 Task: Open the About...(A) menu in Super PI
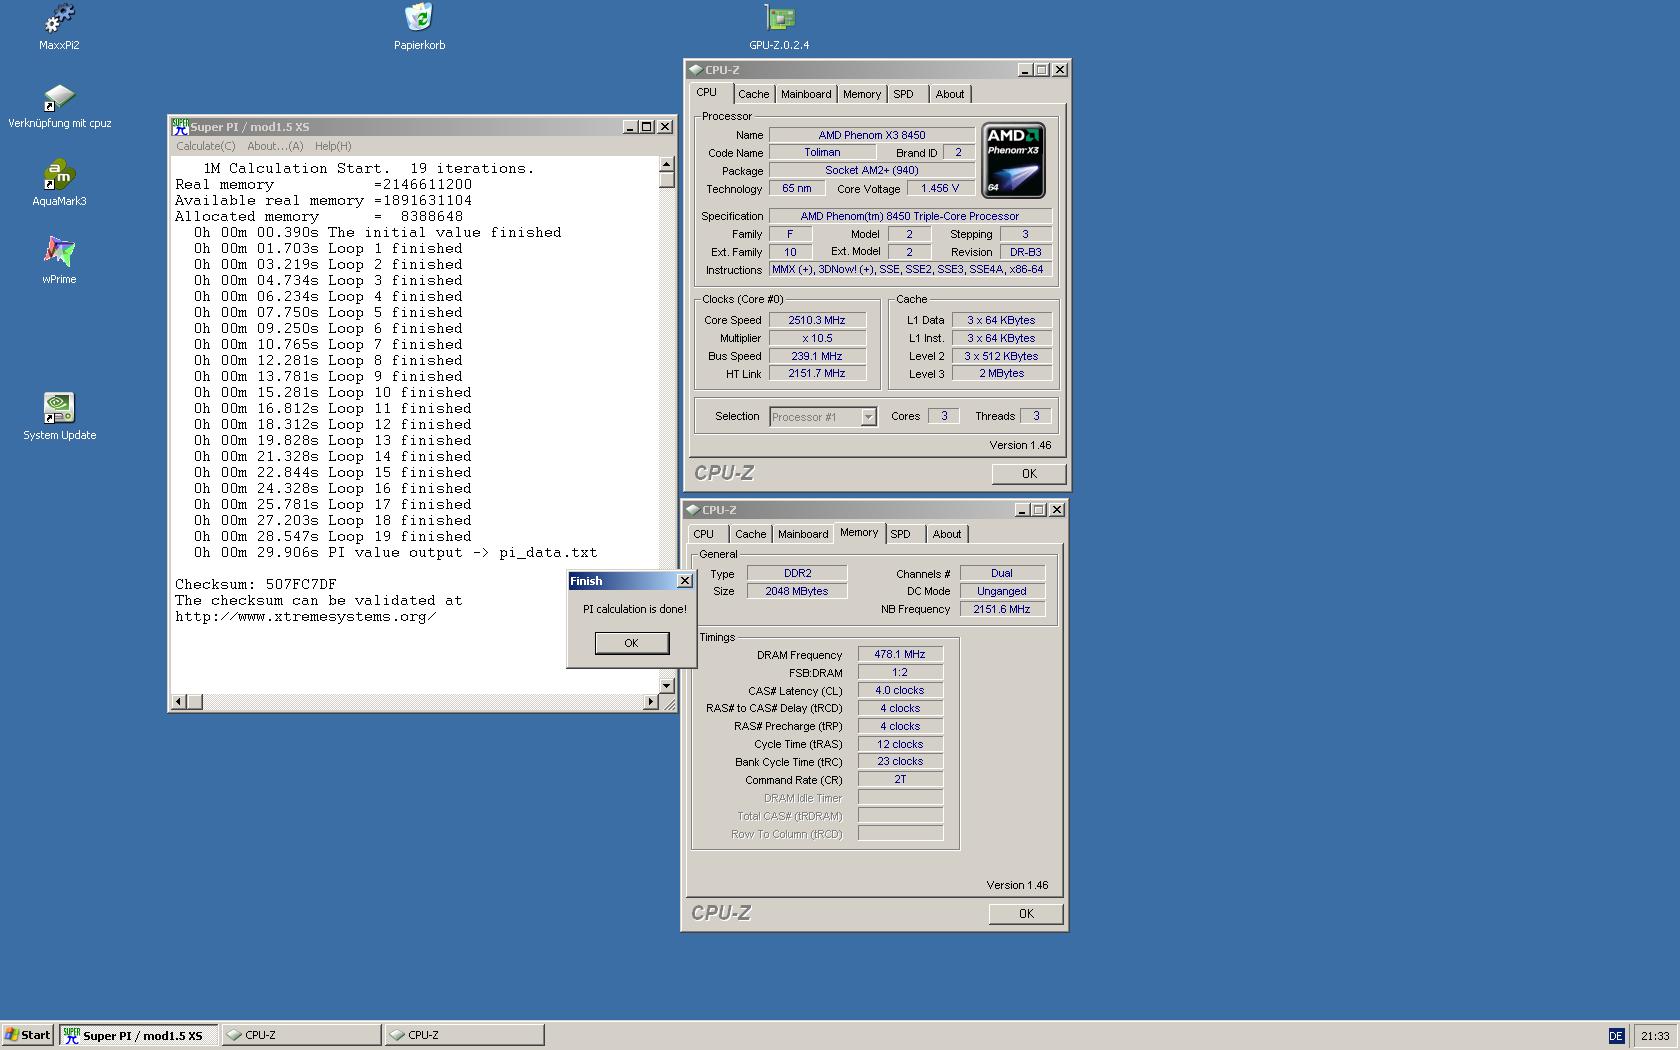point(275,146)
